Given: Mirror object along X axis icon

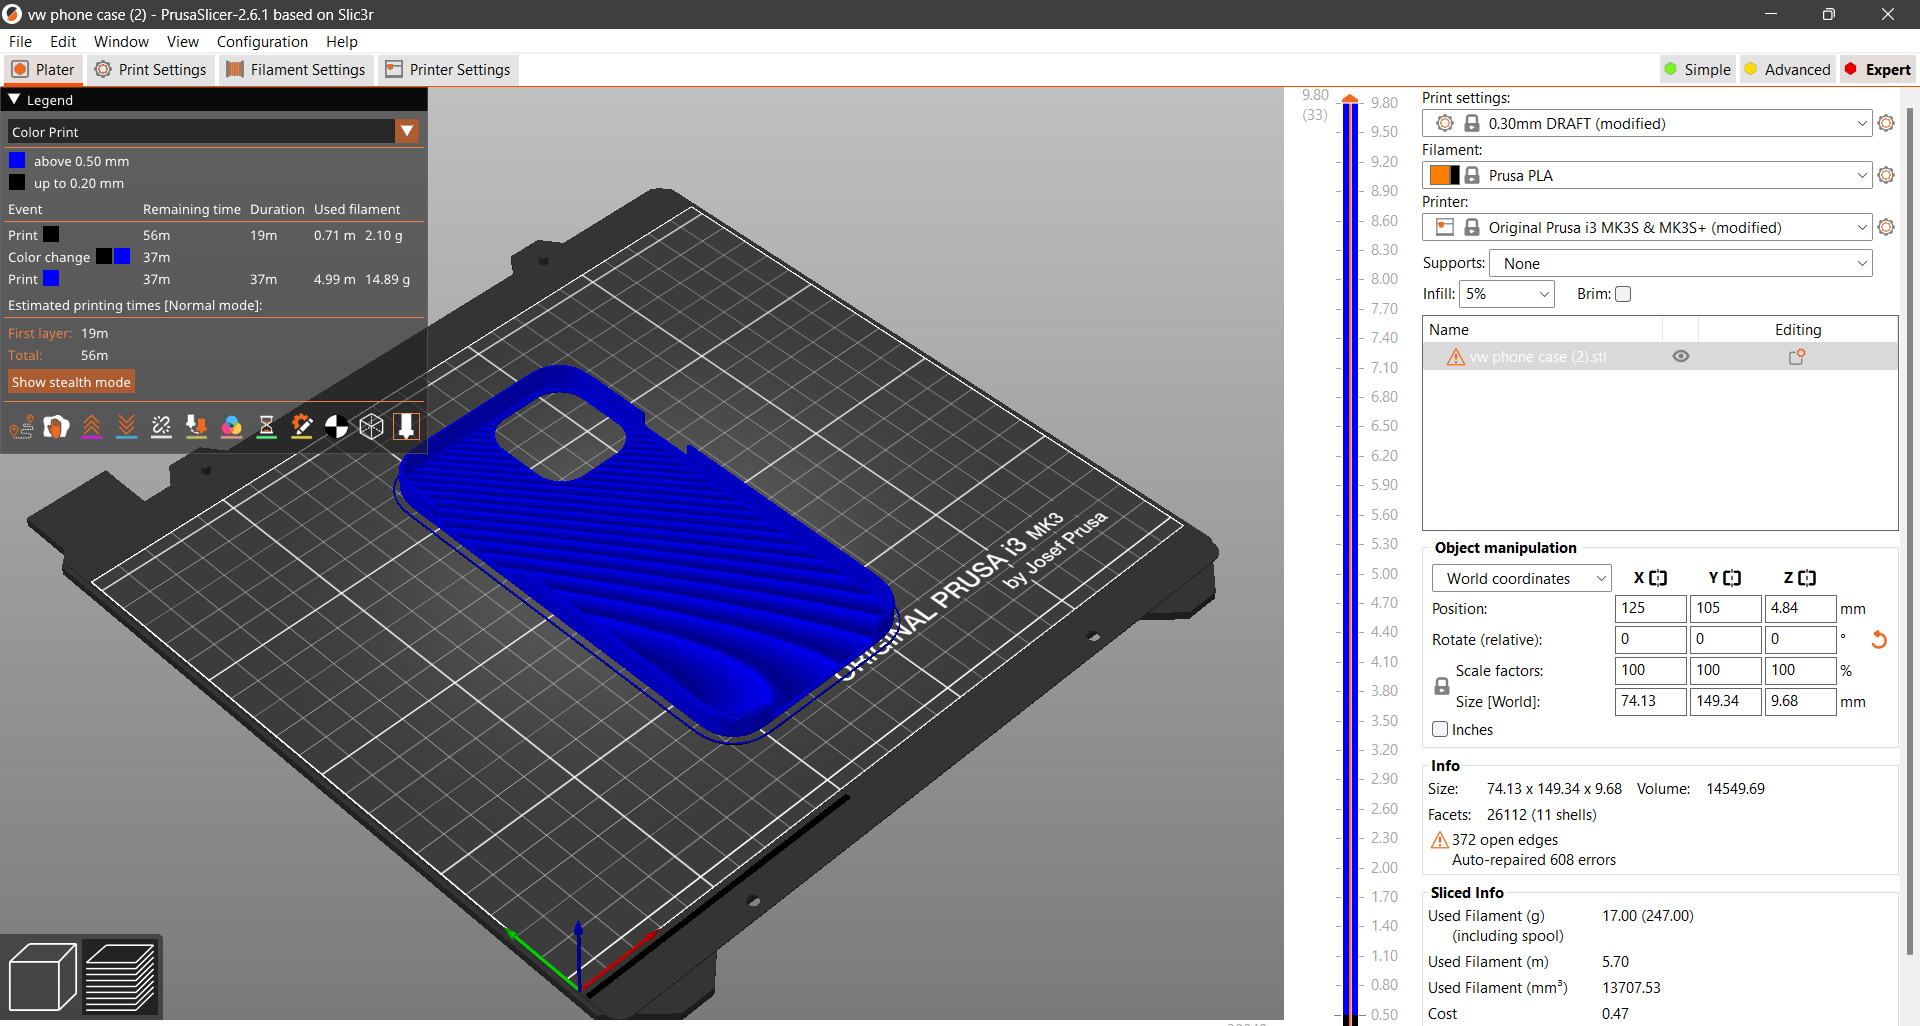Looking at the screenshot, I should pos(1658,578).
